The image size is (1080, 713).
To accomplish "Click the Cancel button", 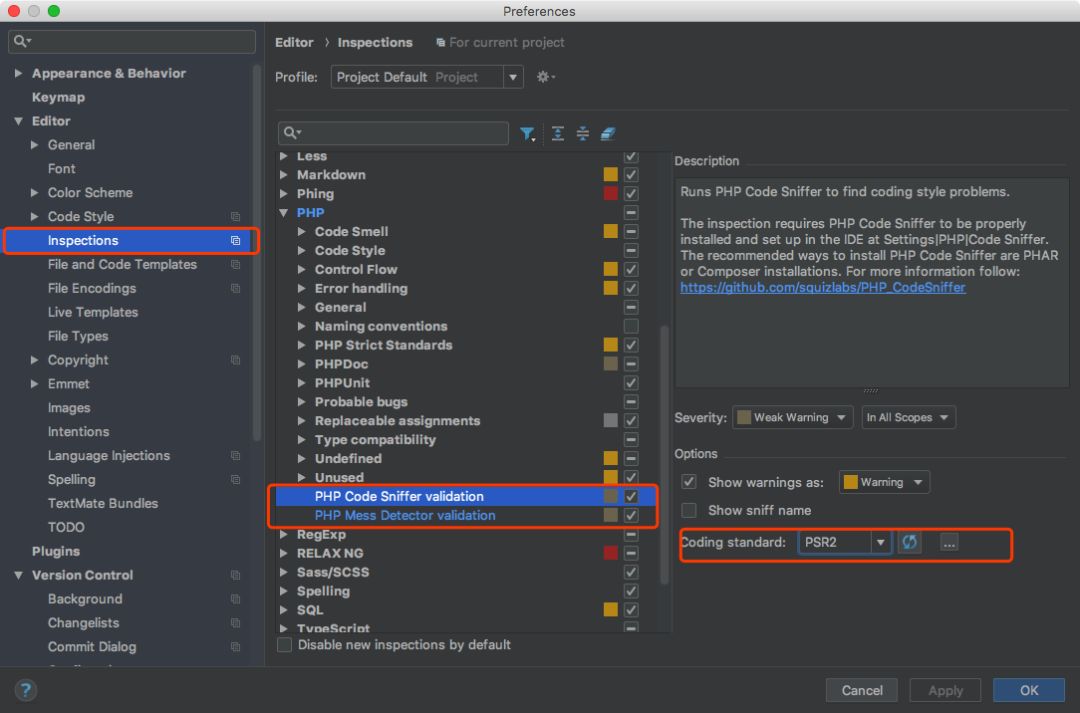I will [862, 690].
